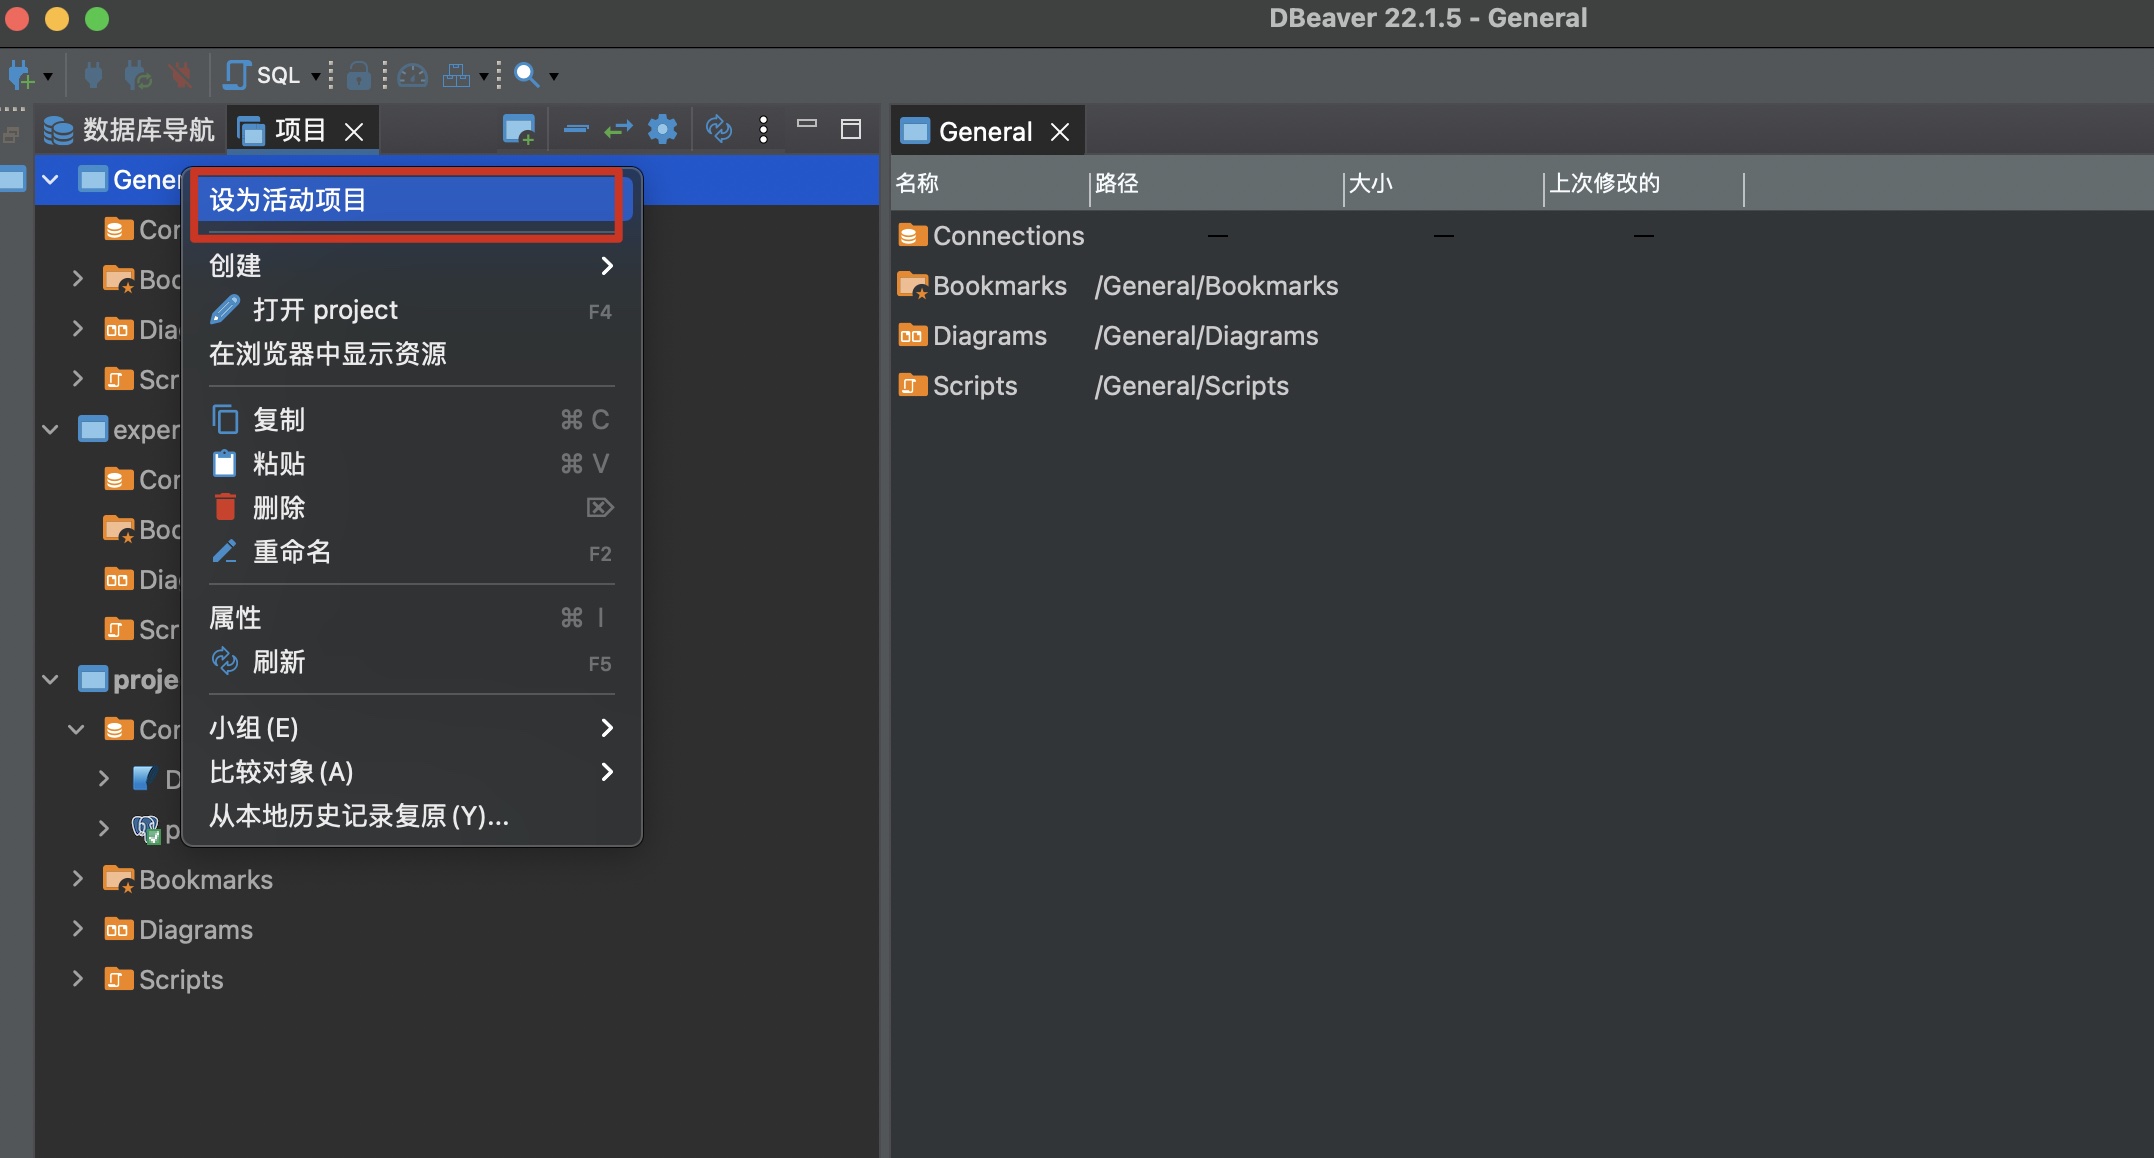Click the collapse all icon

coord(576,129)
